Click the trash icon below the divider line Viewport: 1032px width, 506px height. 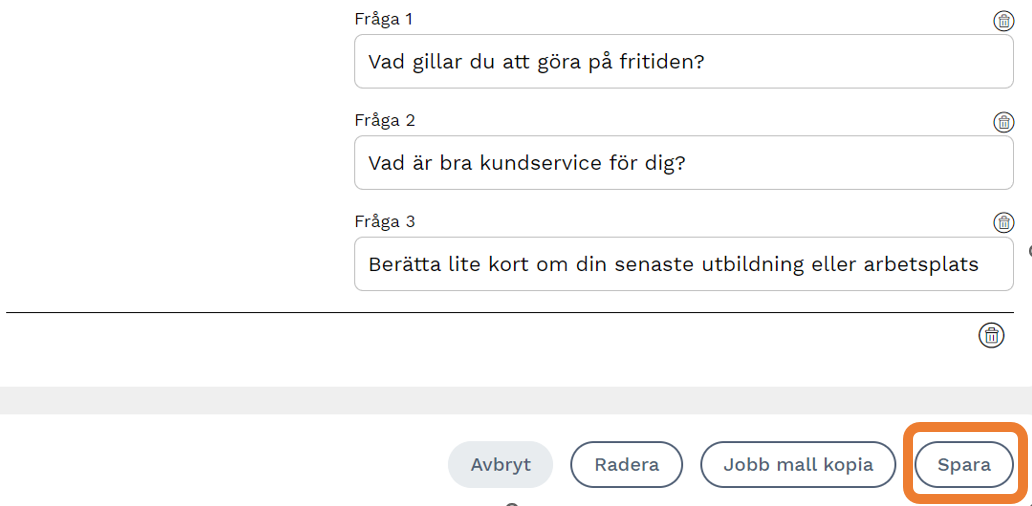coord(991,335)
